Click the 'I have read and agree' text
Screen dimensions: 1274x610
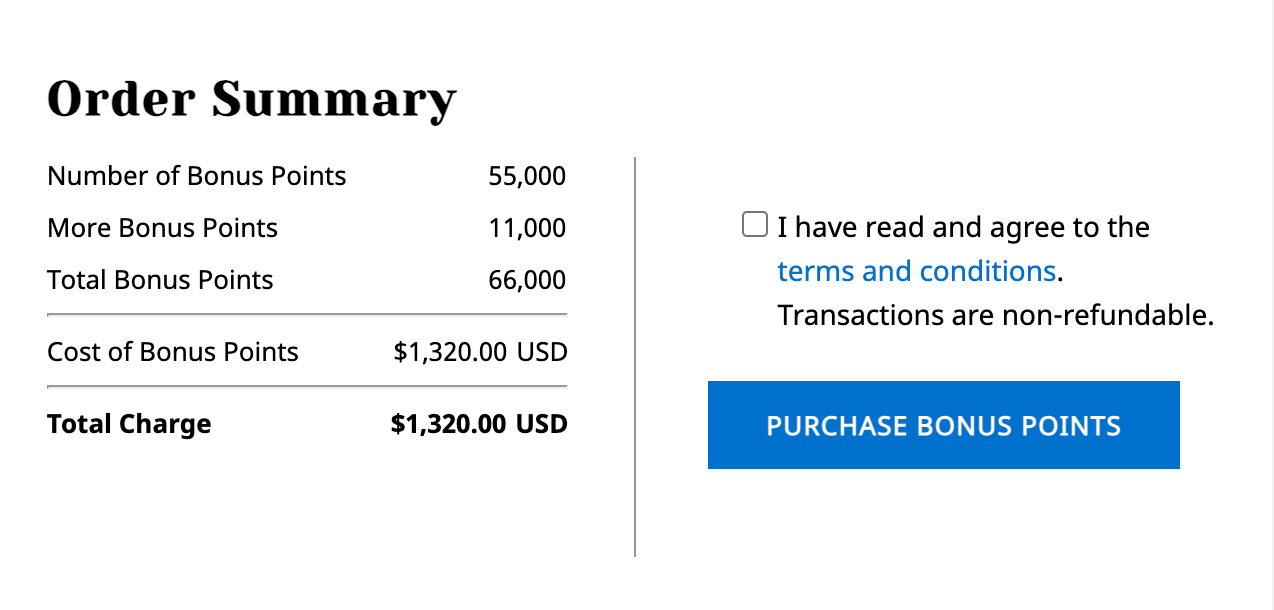(x=963, y=226)
